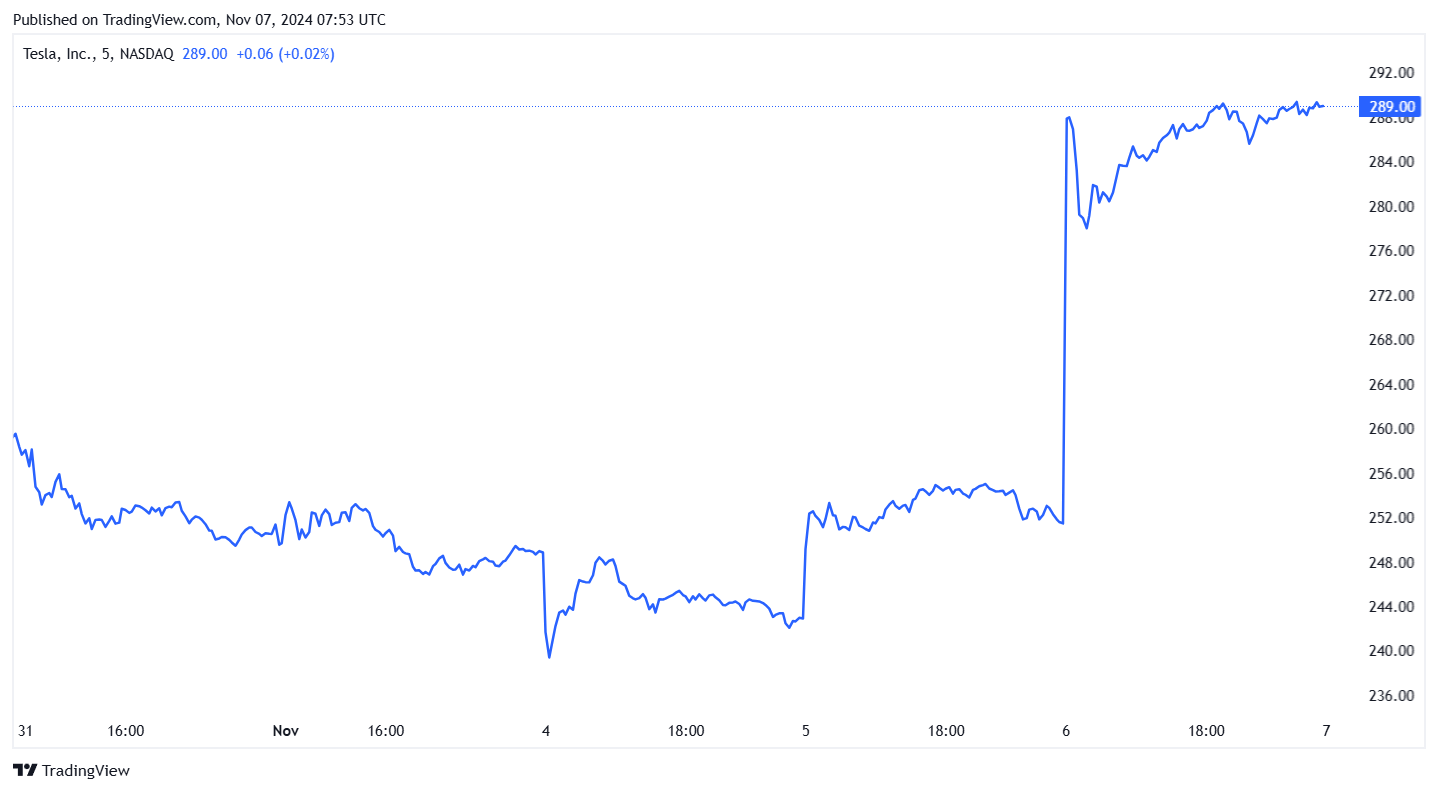Select the 284.00 price axis label
This screenshot has height=792, width=1438.
[x=1391, y=162]
